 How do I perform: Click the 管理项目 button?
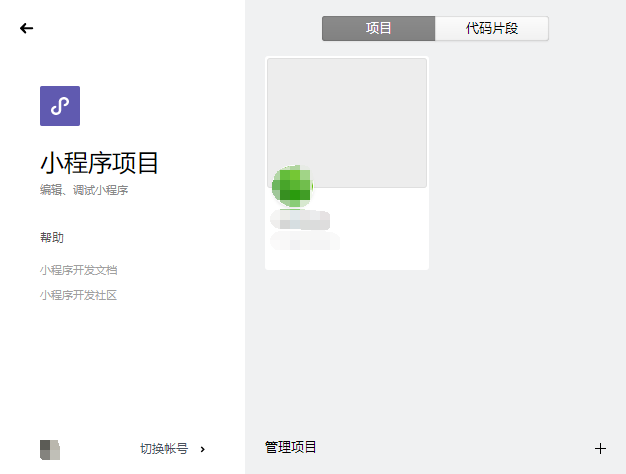[291, 447]
